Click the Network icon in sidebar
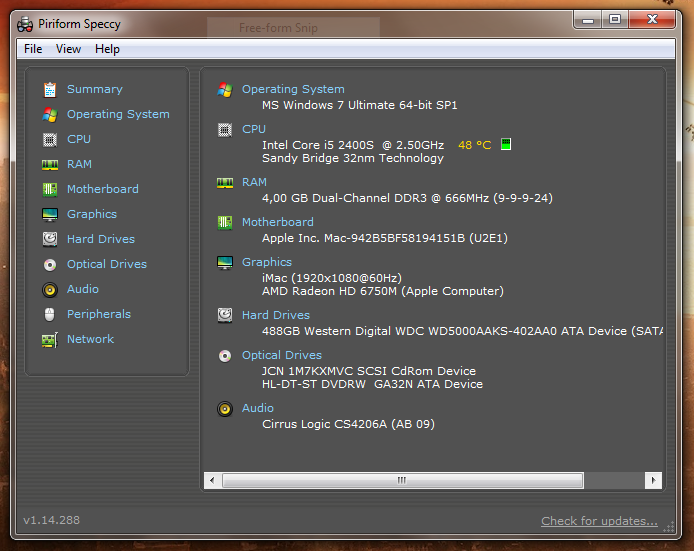This screenshot has height=551, width=694. (x=49, y=340)
